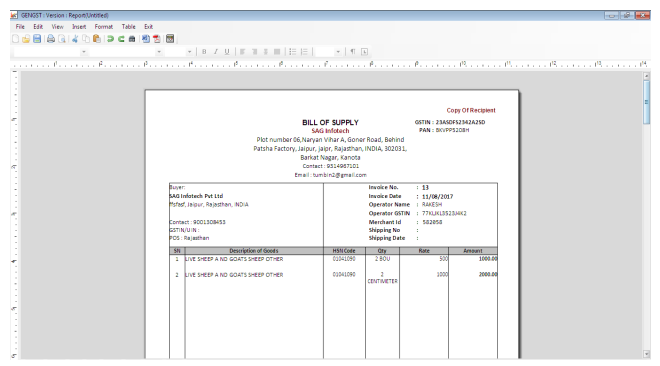The width and height of the screenshot is (660, 366).
Task: Undo the last action with the green arrow
Action: pyautogui.click(x=110, y=39)
